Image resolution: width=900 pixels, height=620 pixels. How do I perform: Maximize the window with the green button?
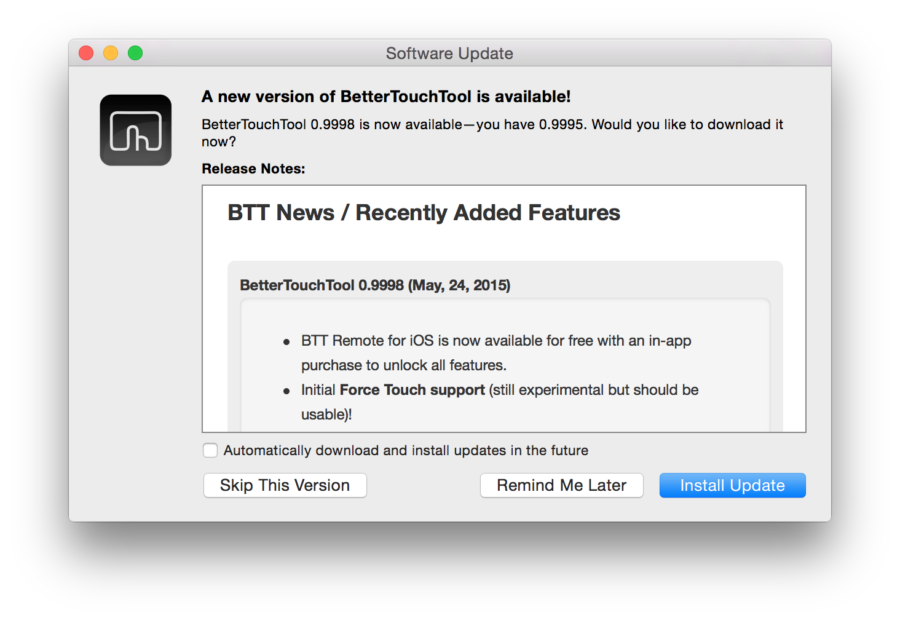tap(135, 53)
